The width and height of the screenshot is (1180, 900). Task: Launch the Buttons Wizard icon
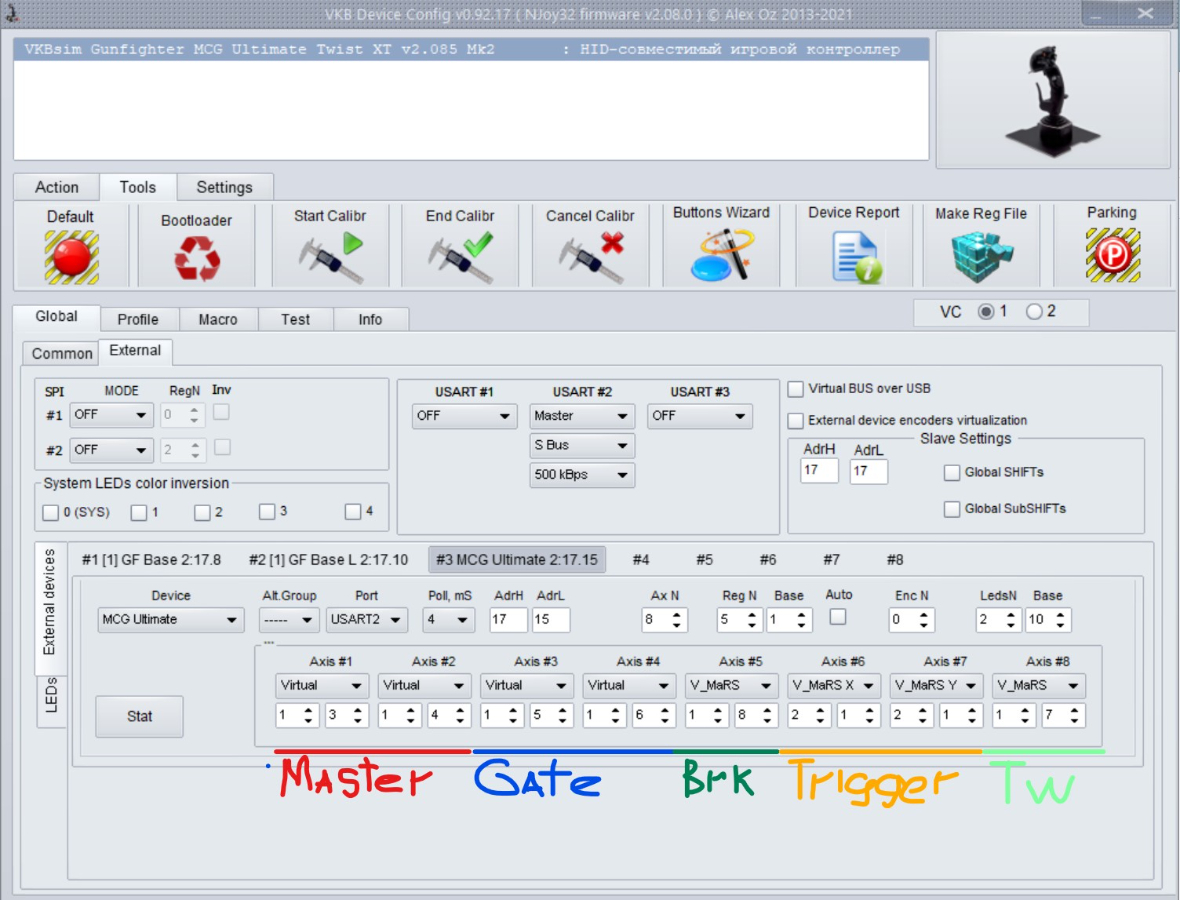pyautogui.click(x=722, y=255)
